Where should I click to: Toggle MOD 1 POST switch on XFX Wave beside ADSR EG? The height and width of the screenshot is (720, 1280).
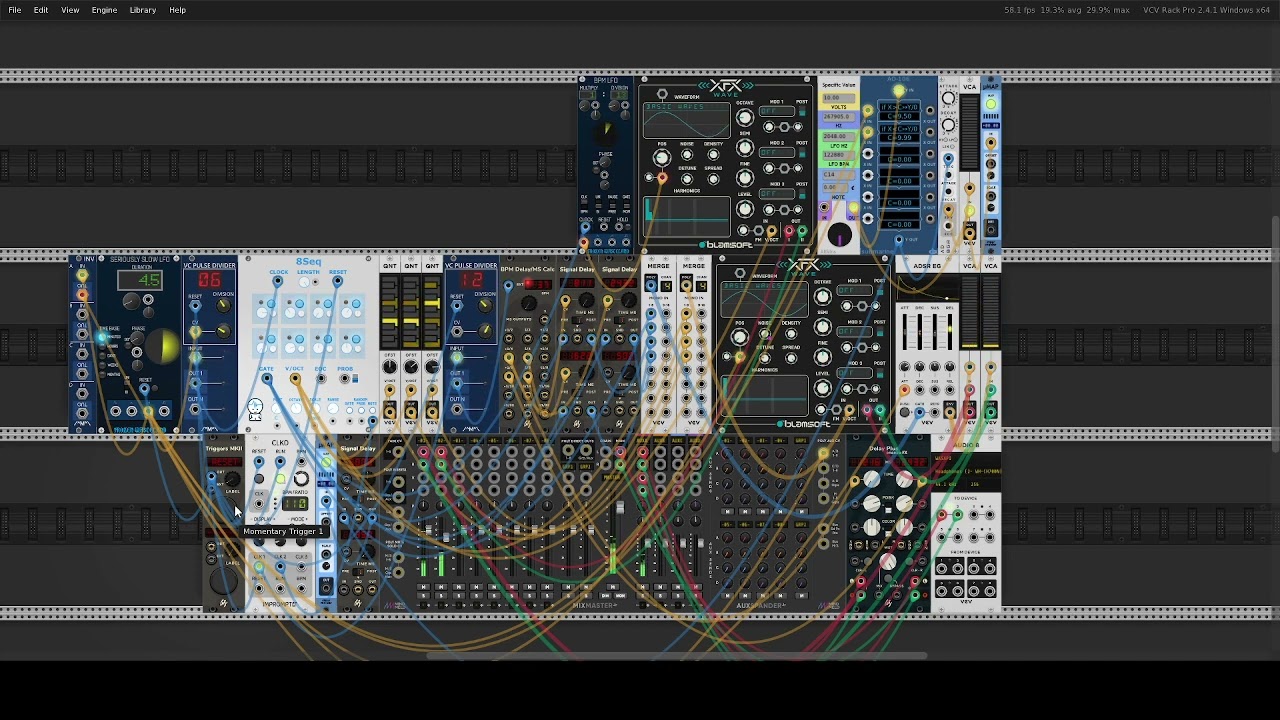click(x=880, y=290)
